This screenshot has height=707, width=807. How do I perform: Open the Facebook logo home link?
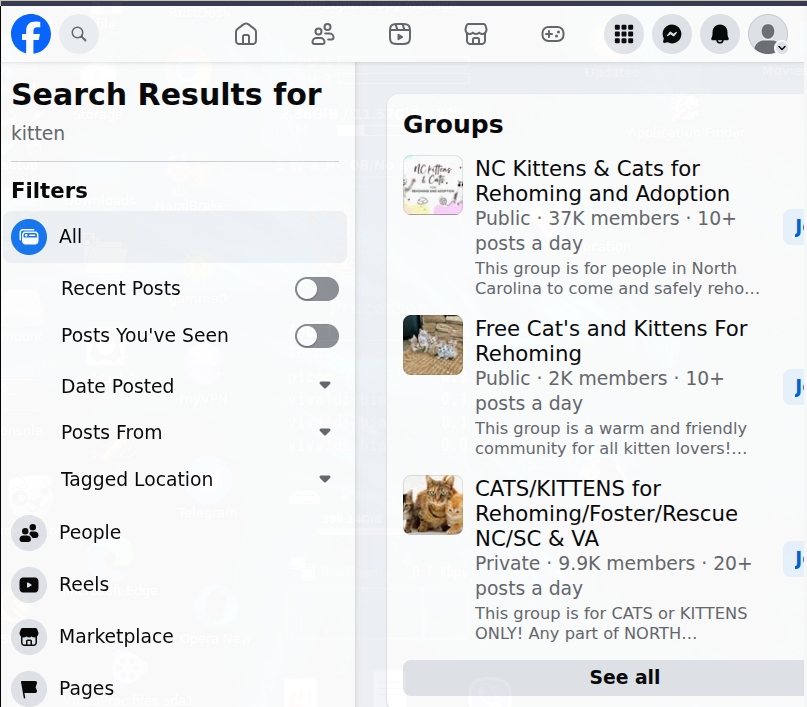coord(31,34)
